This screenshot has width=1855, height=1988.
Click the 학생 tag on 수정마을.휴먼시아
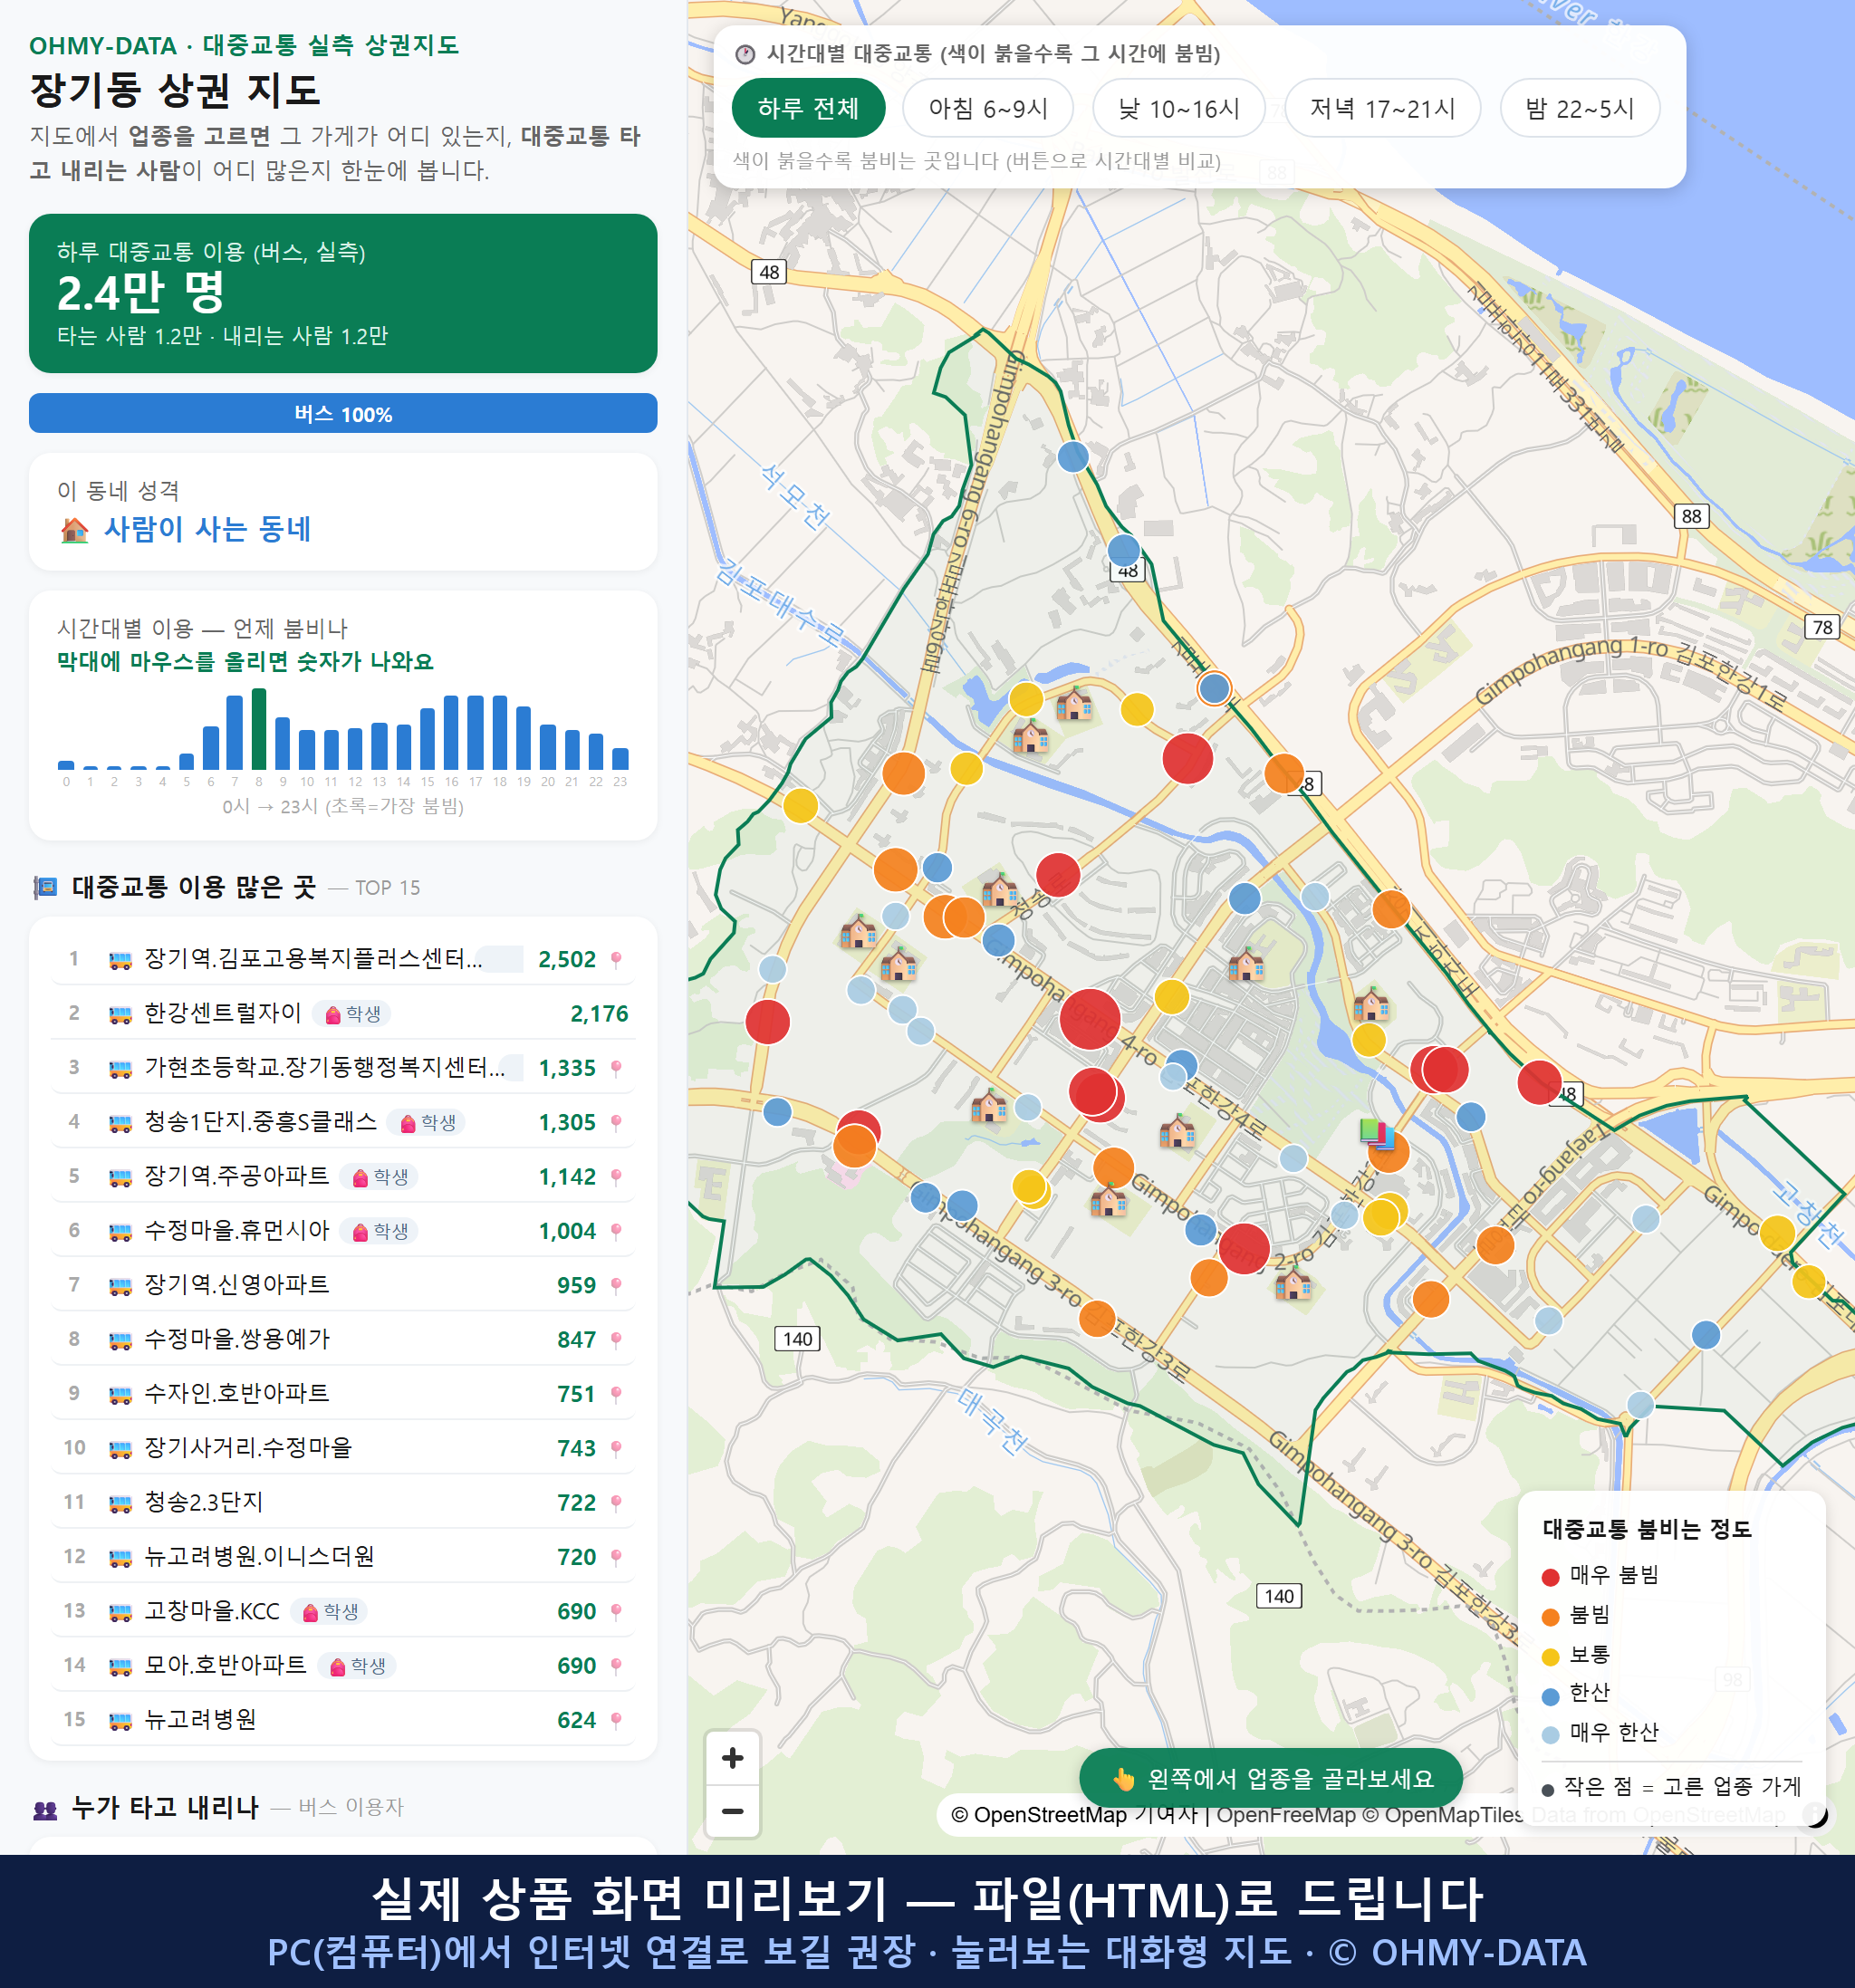(379, 1231)
